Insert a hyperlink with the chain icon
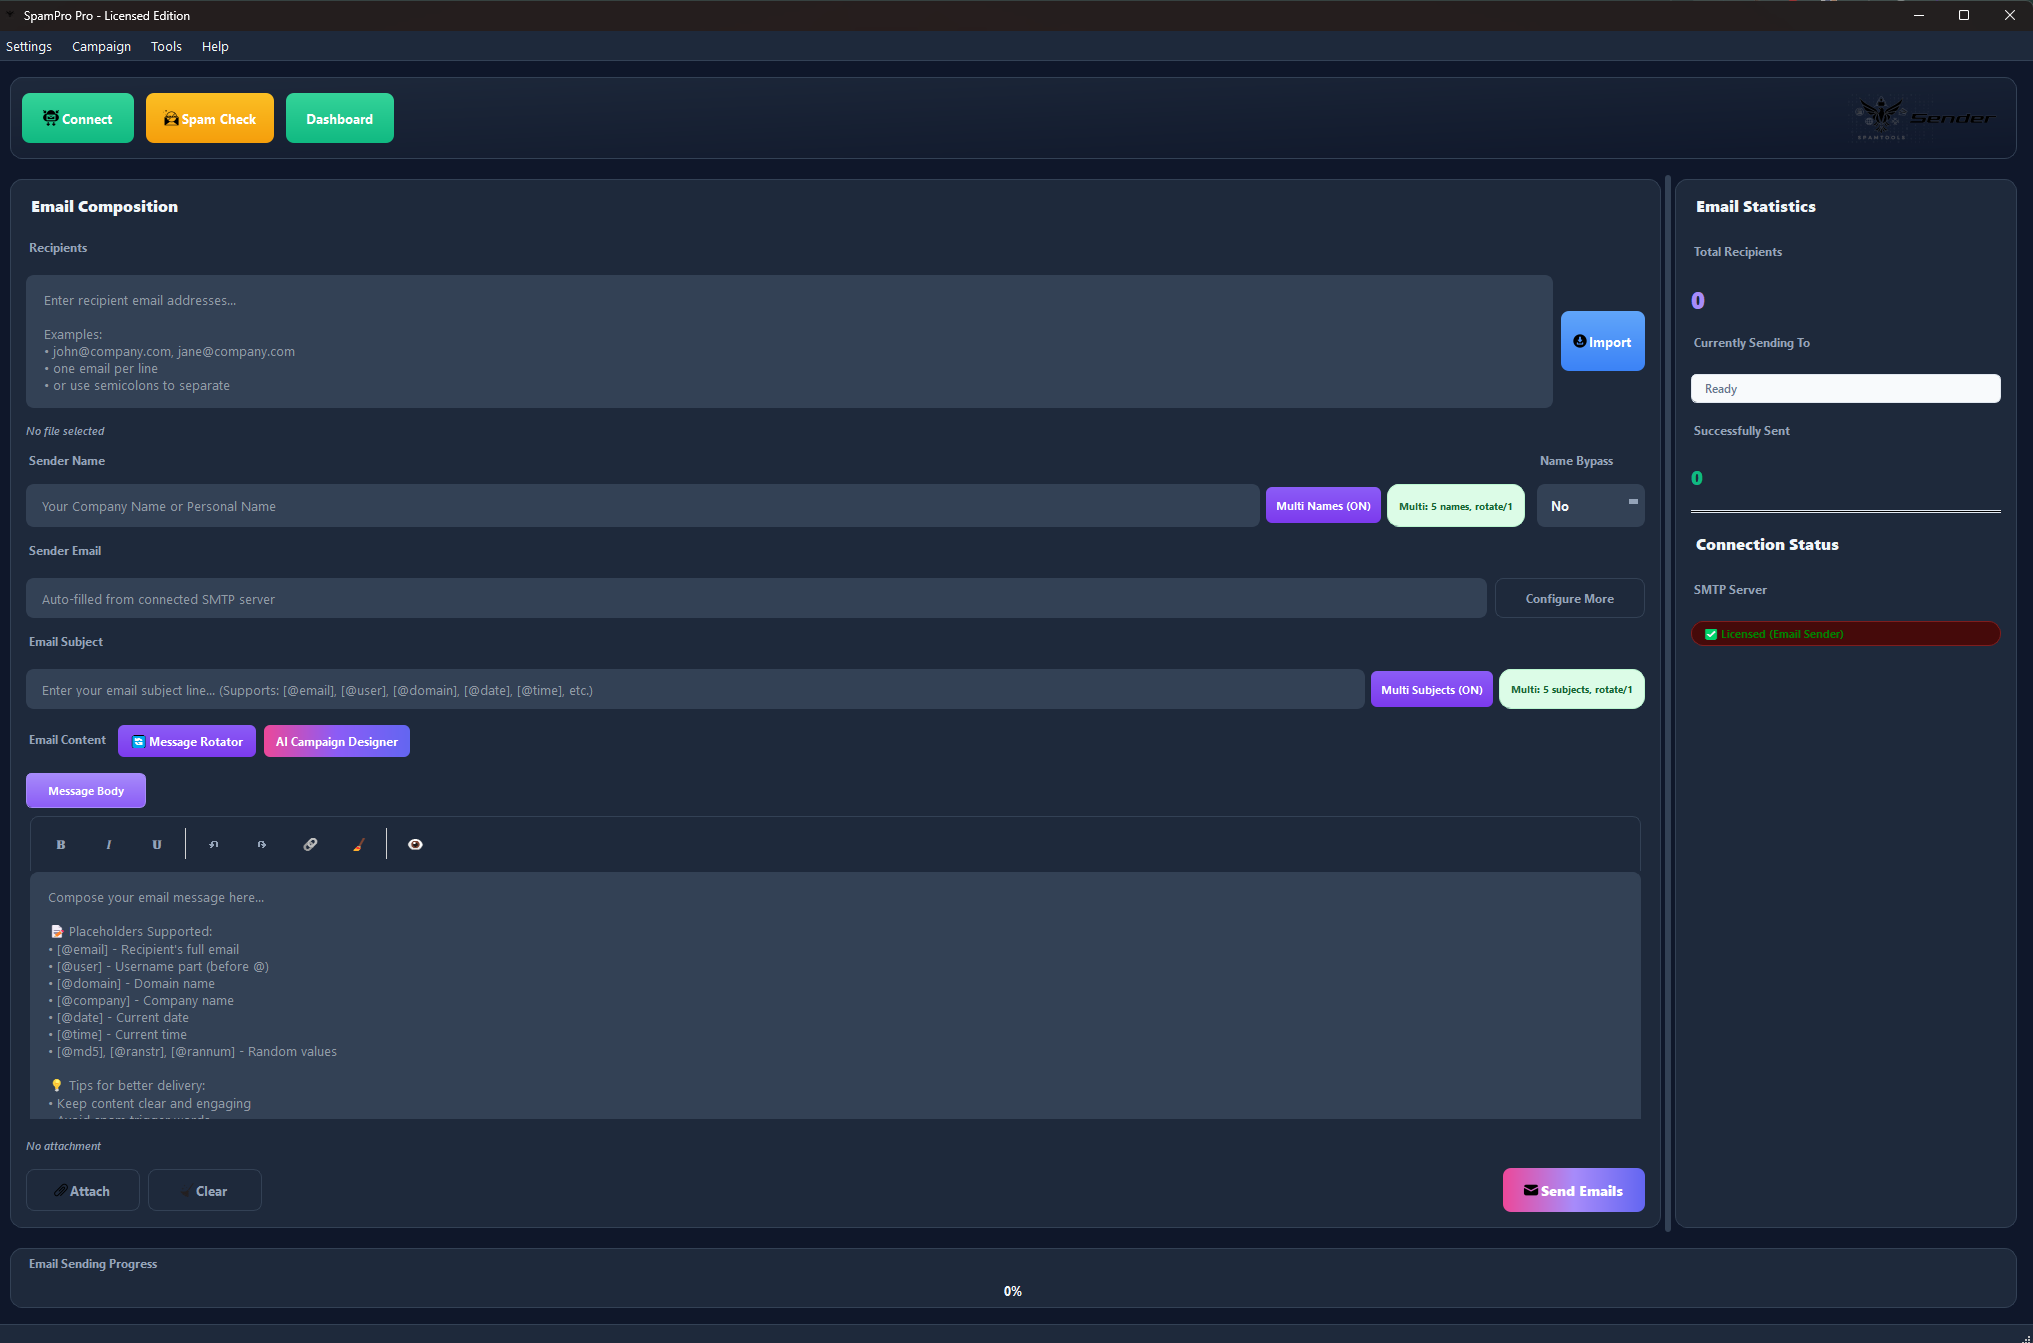The image size is (2033, 1343). [311, 845]
